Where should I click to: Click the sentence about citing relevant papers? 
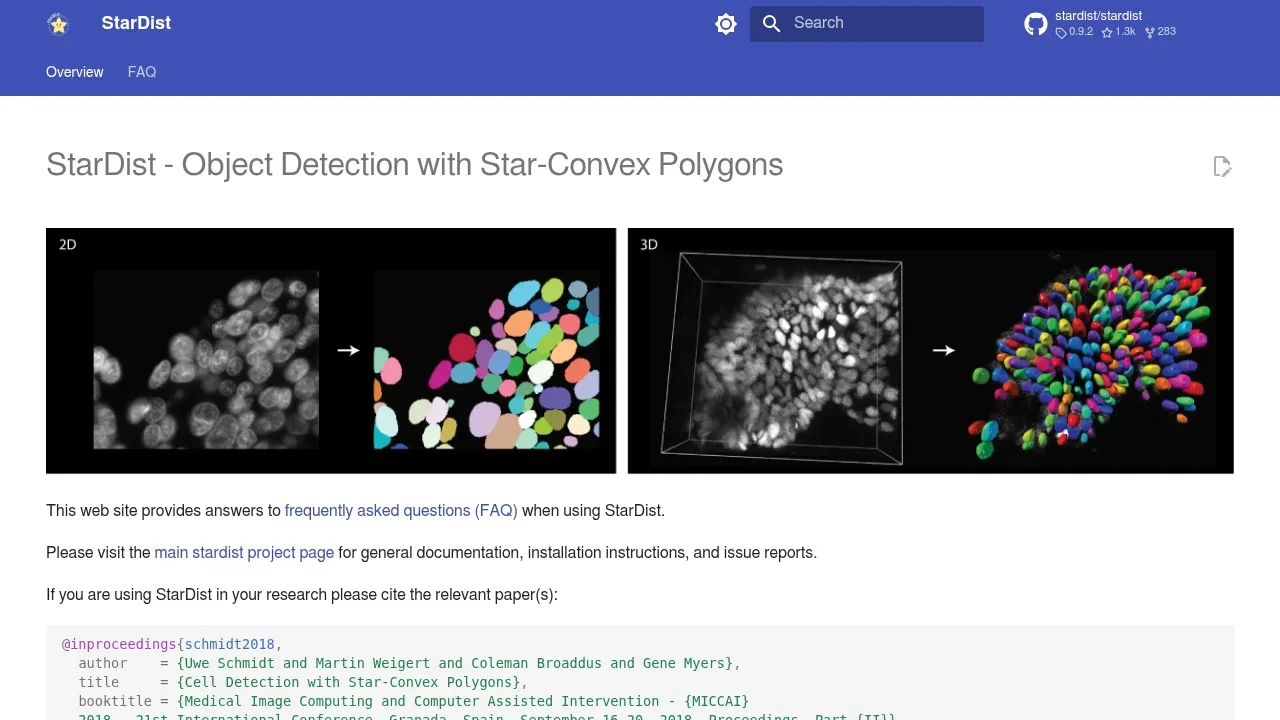pyautogui.click(x=302, y=594)
